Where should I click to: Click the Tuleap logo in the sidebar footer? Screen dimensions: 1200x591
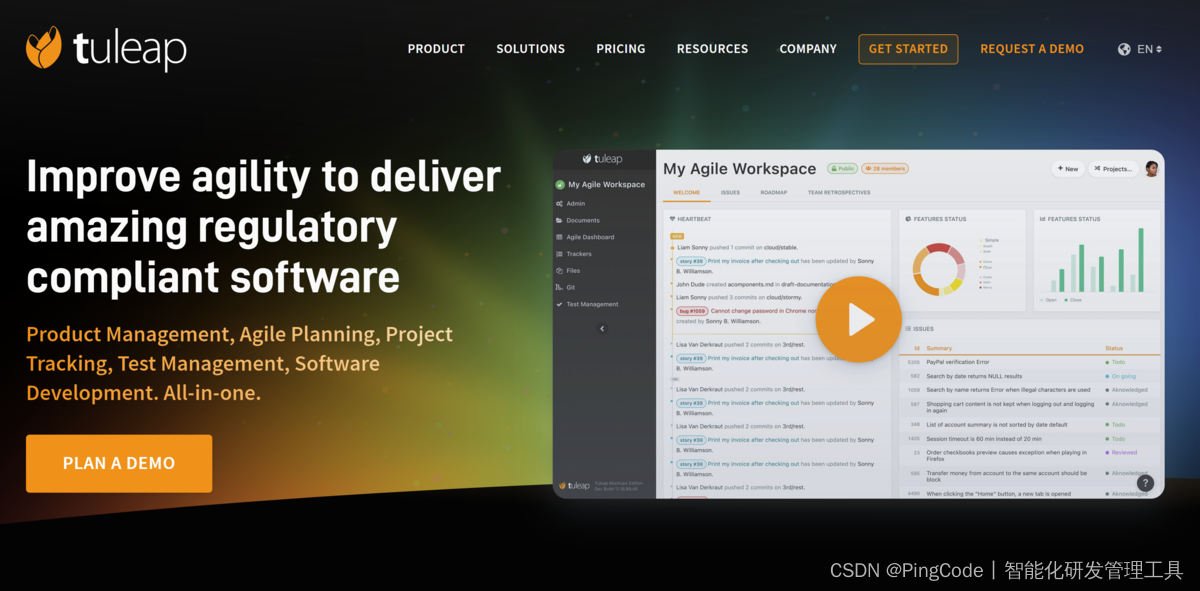click(574, 485)
